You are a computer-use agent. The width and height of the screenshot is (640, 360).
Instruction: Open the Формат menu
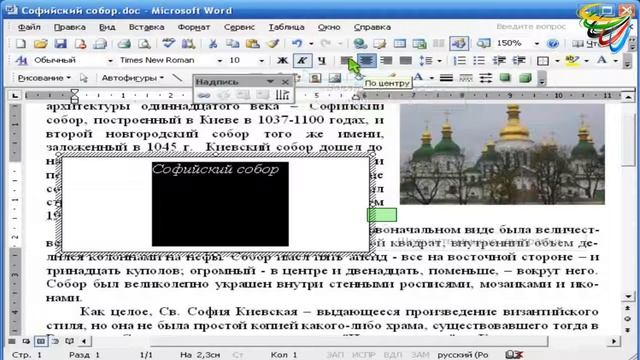pos(194,27)
